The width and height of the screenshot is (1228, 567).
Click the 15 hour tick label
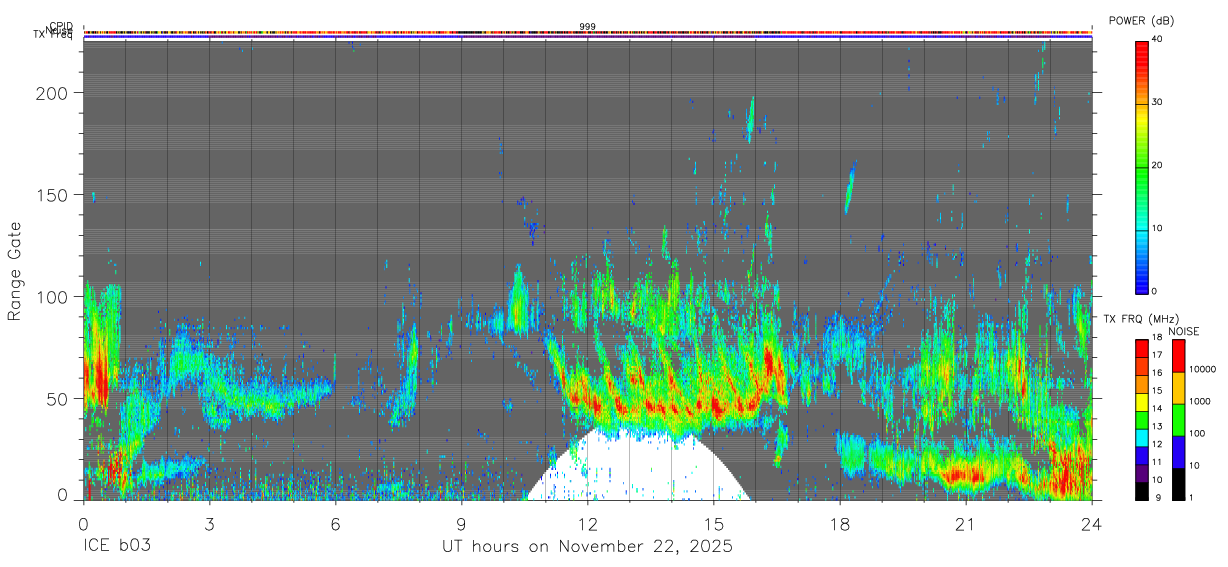(714, 524)
